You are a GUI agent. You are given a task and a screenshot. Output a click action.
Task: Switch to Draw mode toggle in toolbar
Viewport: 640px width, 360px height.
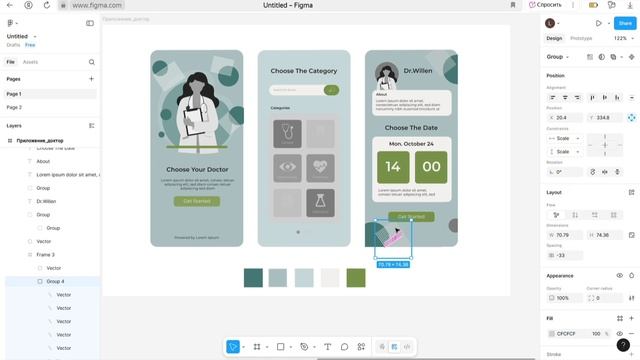pyautogui.click(x=382, y=347)
